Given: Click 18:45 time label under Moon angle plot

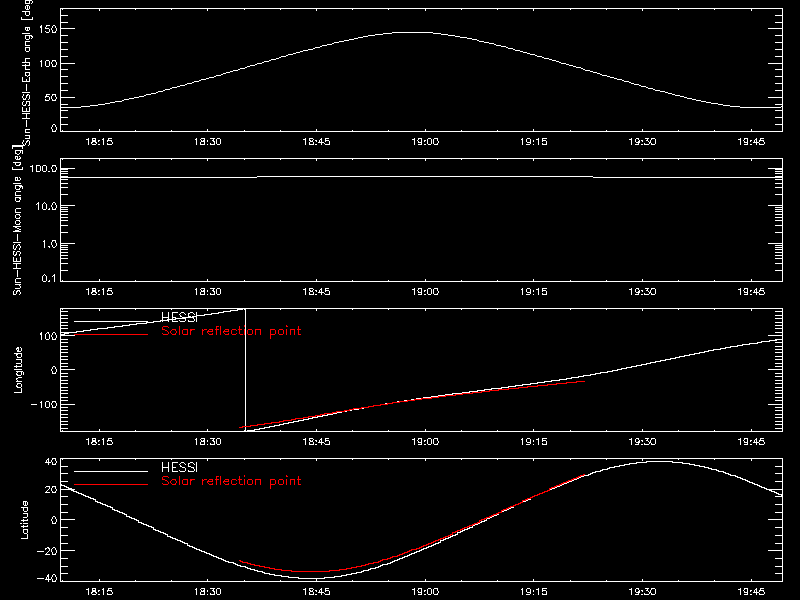Looking at the screenshot, I should point(316,292).
